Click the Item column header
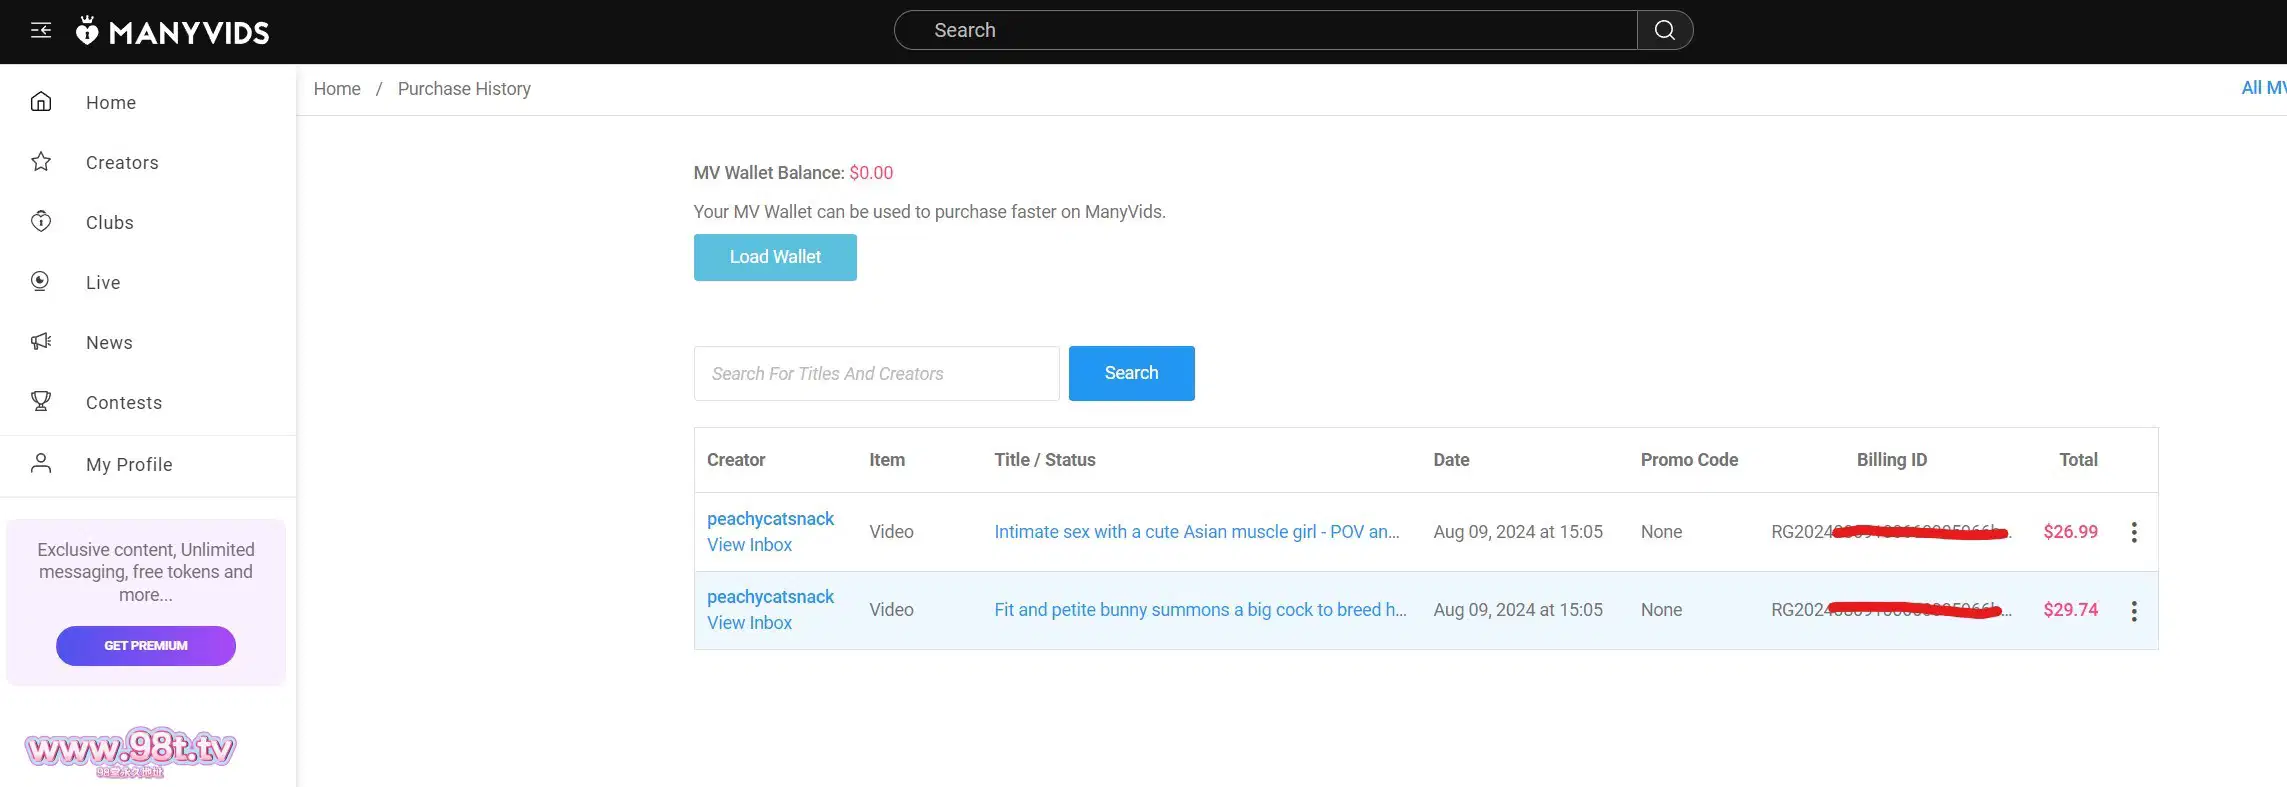The height and width of the screenshot is (787, 2287). coord(887,460)
